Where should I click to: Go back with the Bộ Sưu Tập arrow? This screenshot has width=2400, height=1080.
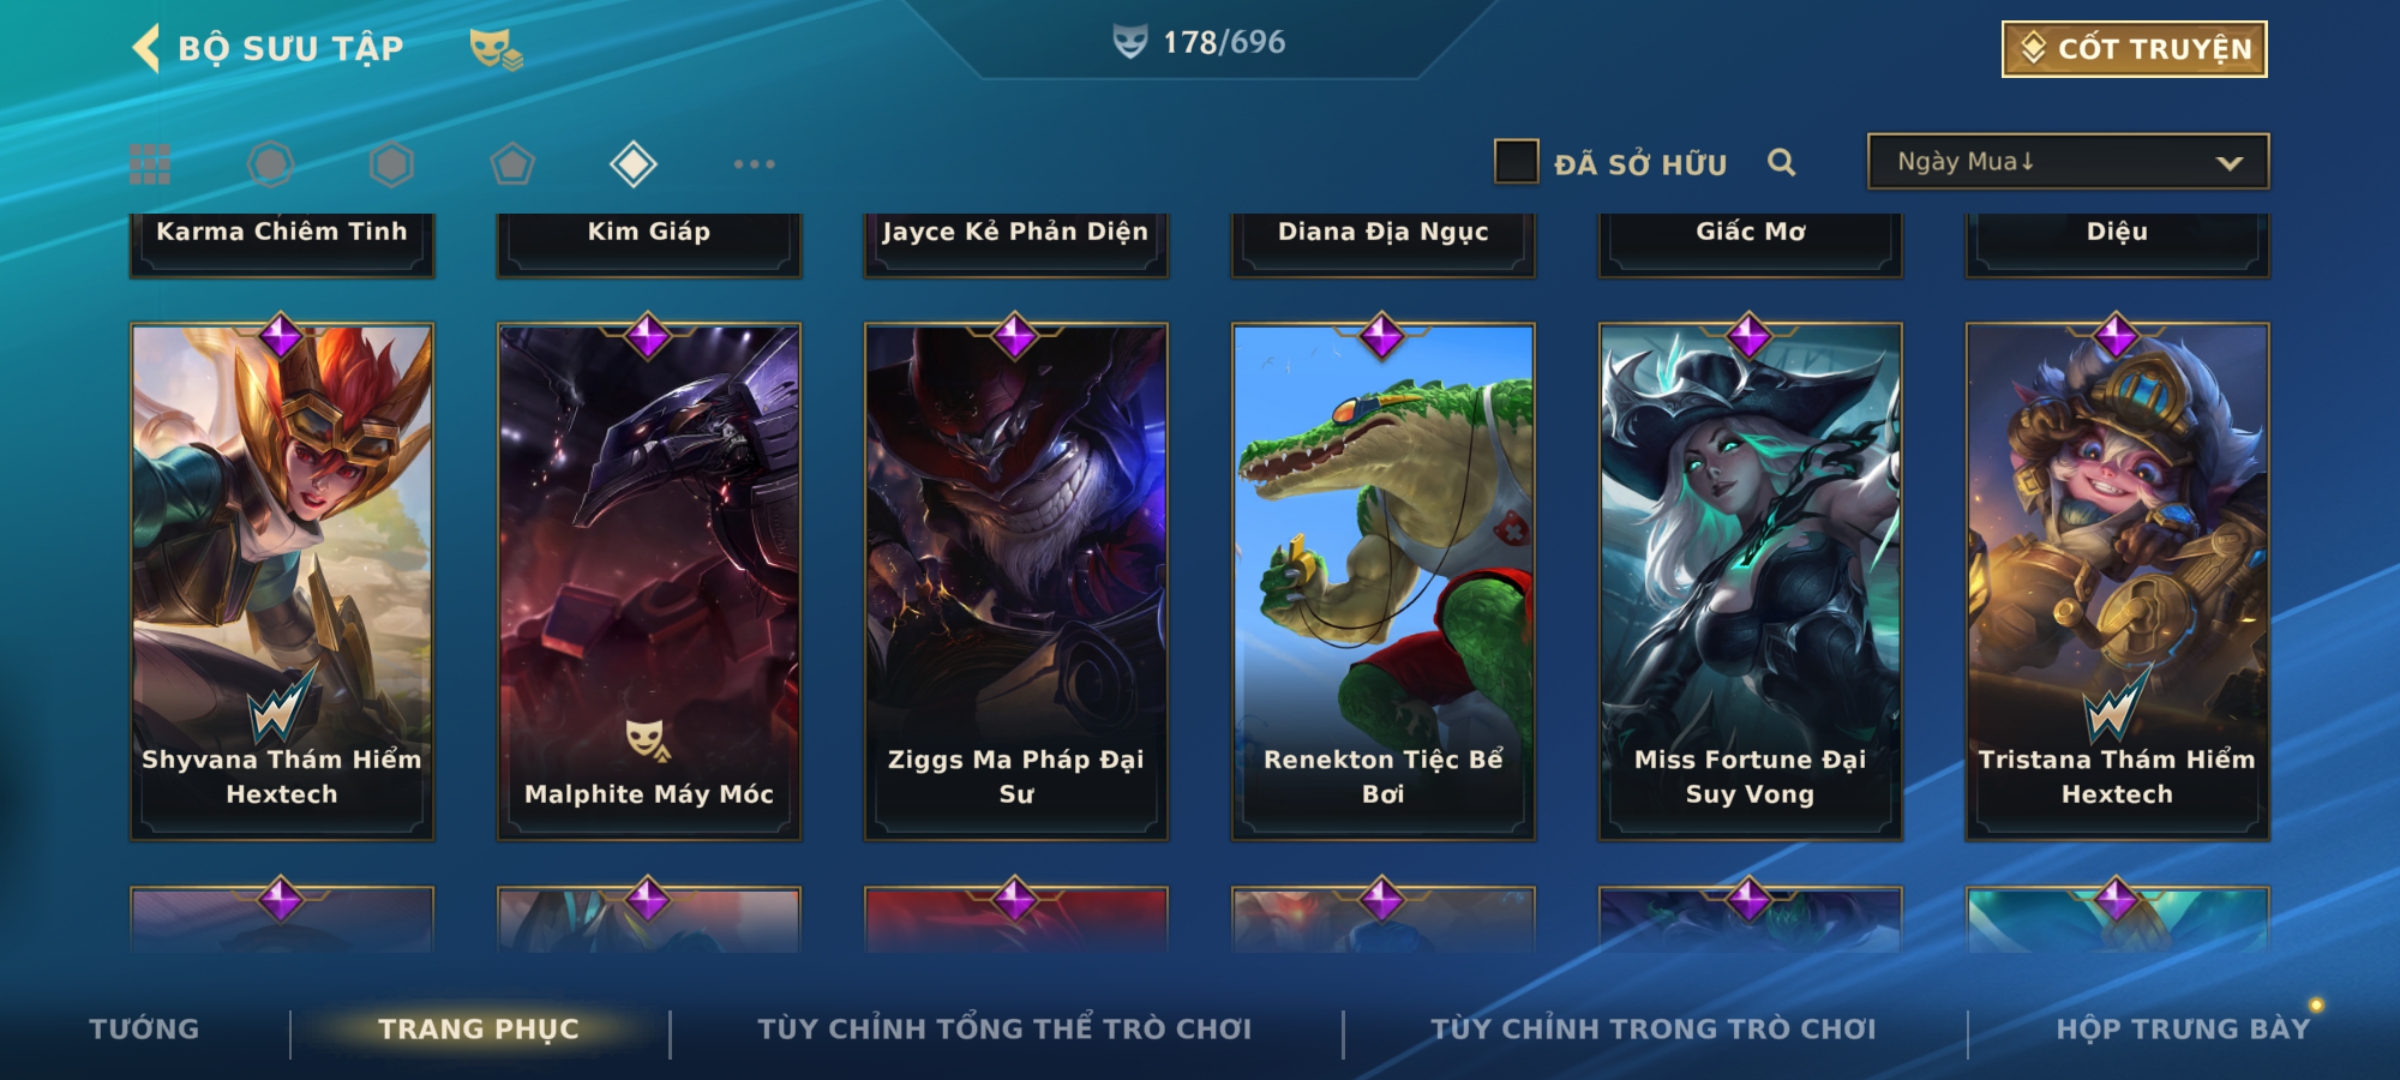146,48
